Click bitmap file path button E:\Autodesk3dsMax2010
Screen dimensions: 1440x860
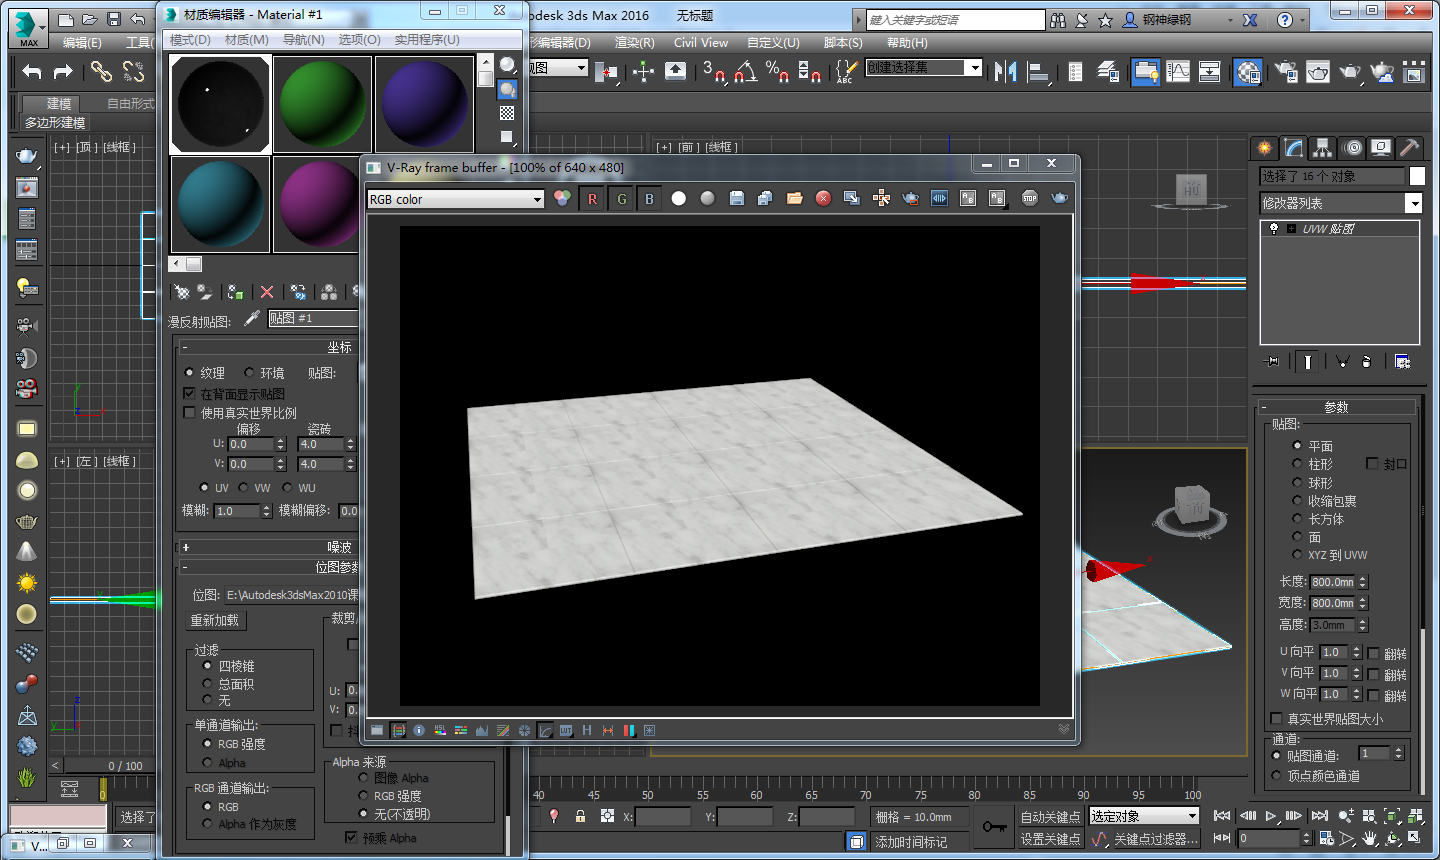point(291,594)
